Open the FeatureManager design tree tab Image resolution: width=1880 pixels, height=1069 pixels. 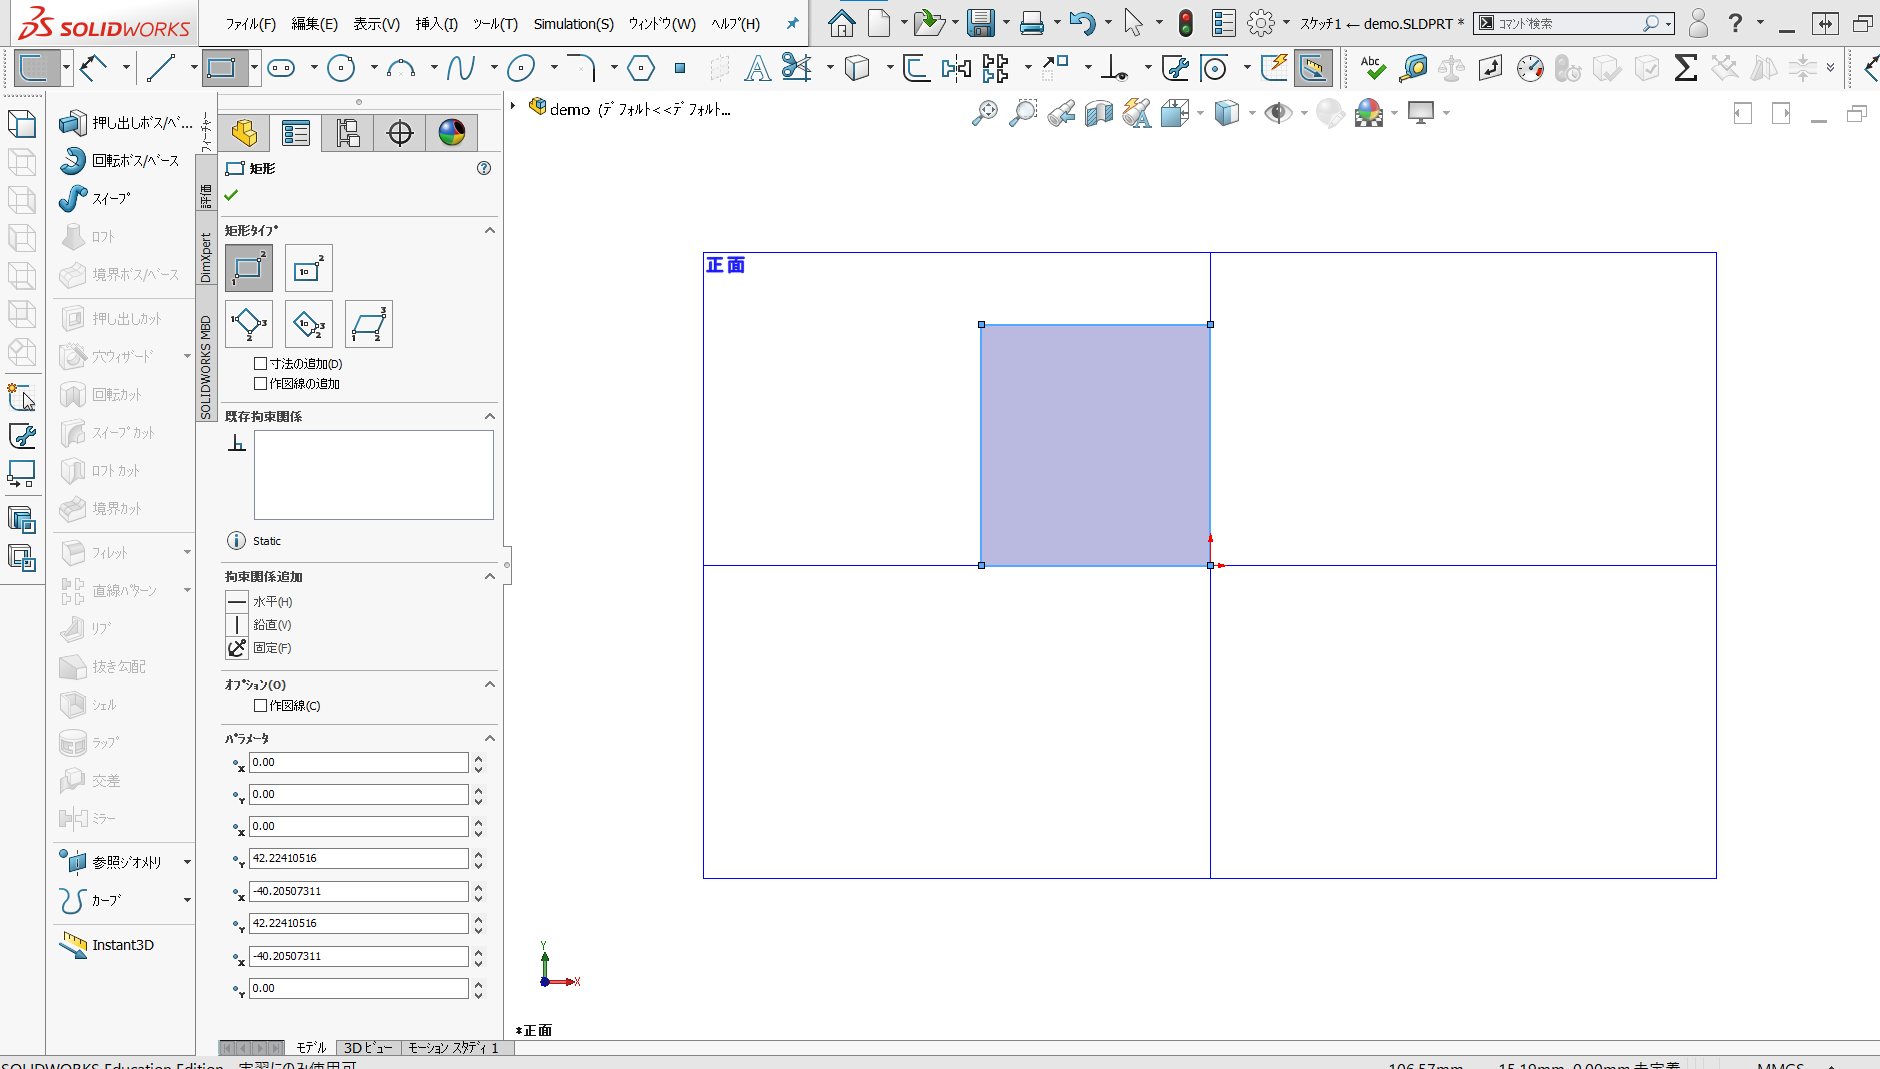point(244,133)
